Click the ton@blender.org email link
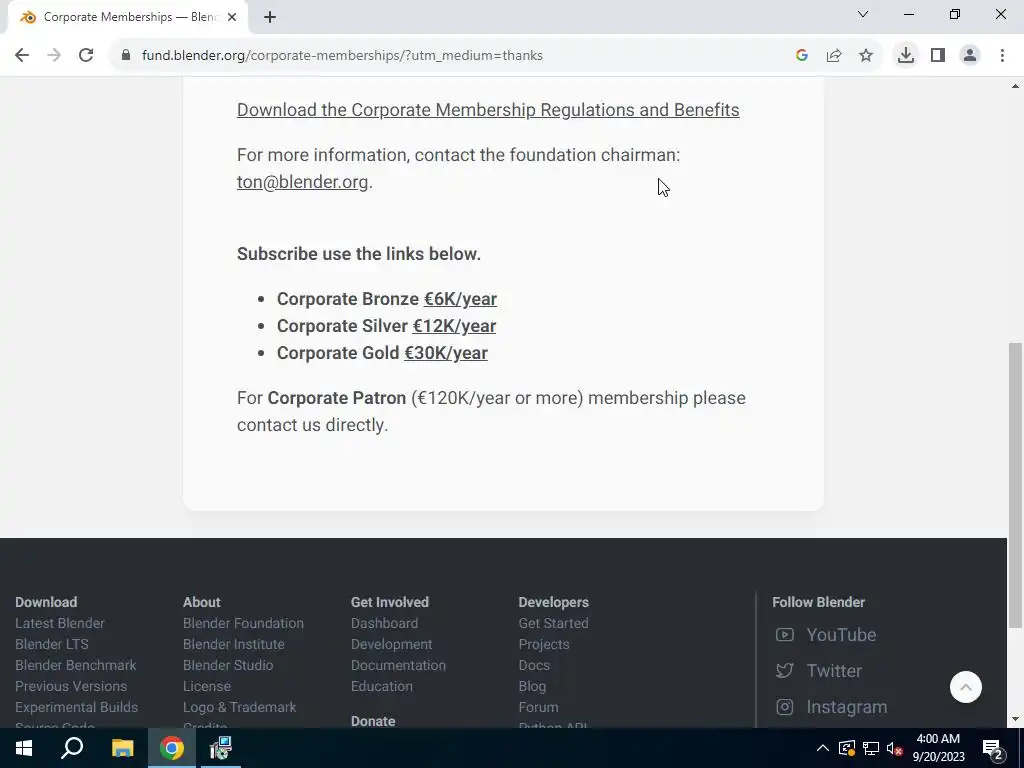 (302, 182)
